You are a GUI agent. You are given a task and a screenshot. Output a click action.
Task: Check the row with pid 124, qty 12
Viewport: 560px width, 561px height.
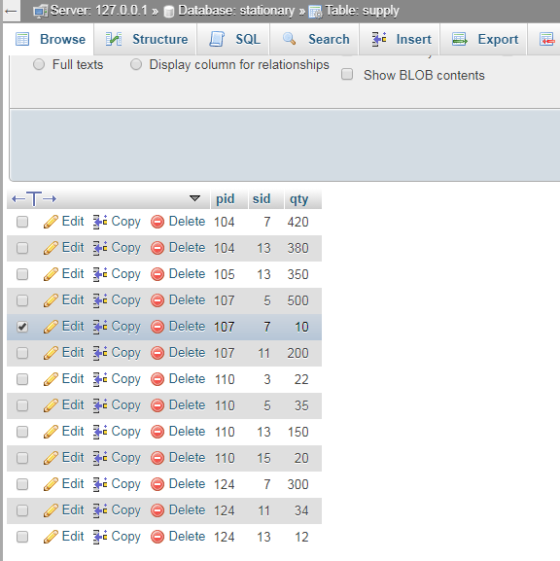click(22, 536)
